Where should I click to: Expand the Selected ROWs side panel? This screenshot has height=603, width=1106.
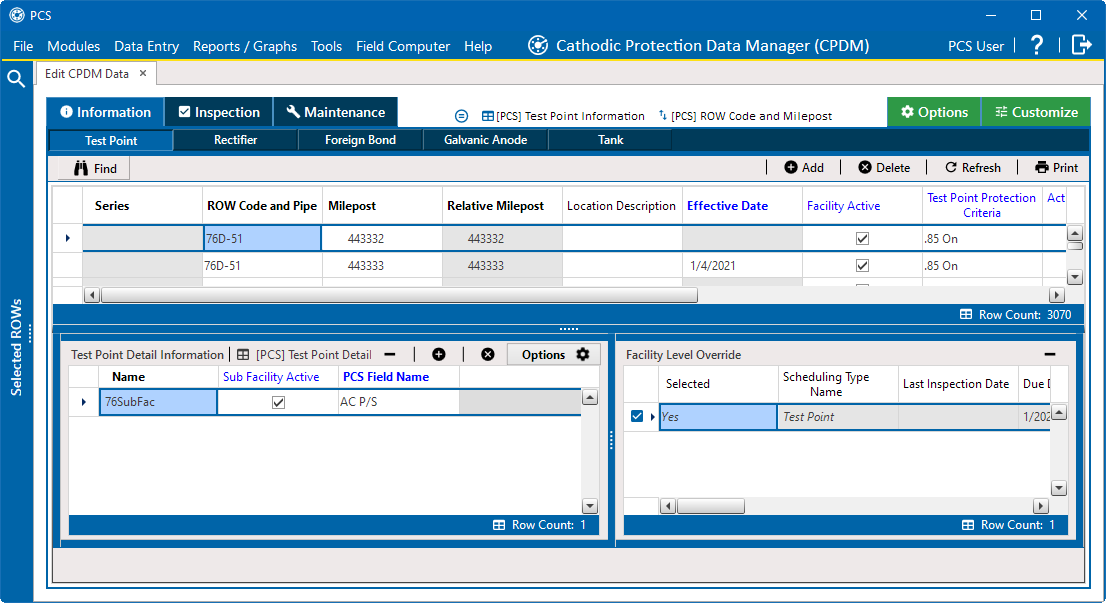coord(17,347)
